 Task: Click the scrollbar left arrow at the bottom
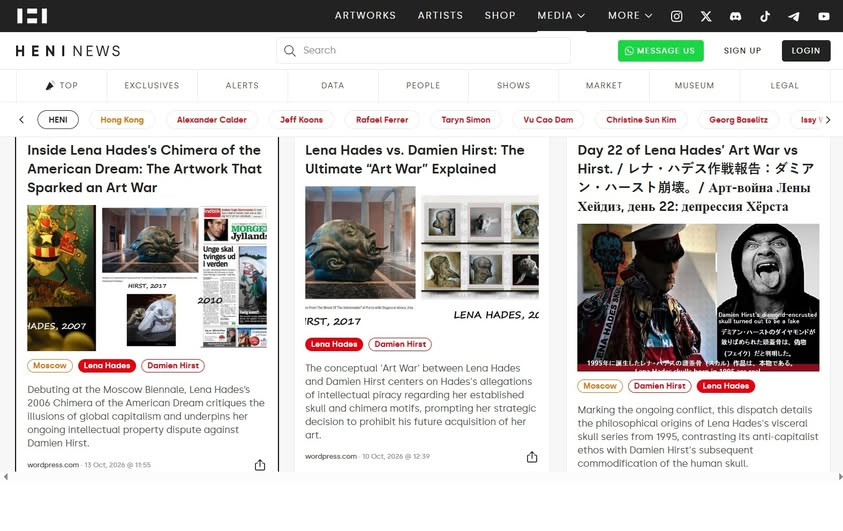pyautogui.click(x=5, y=477)
